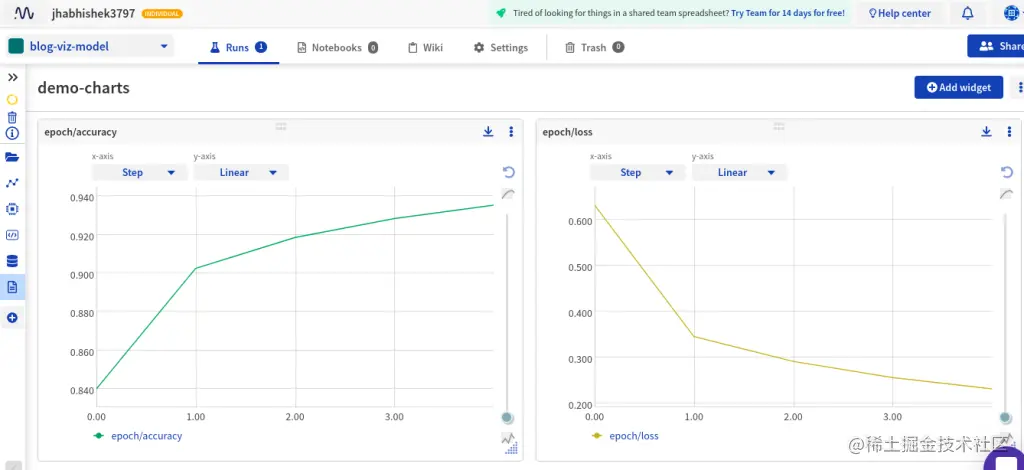Open the Artifacts database icon in sidebar
1024x470 pixels.
coord(12,261)
